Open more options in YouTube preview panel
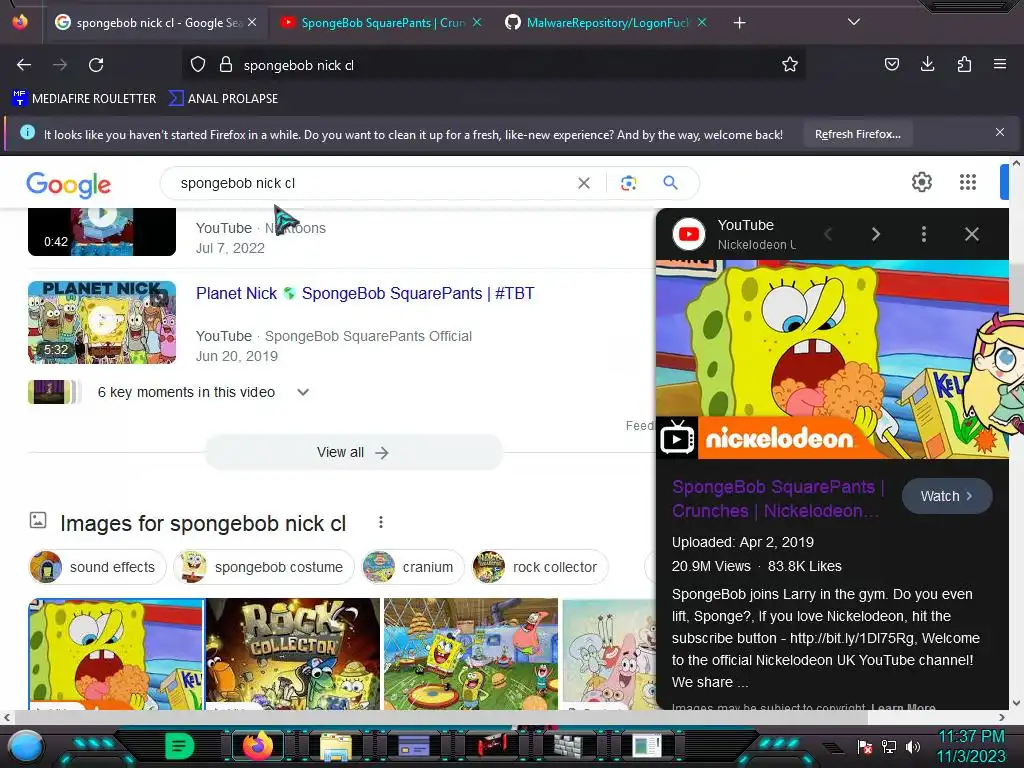This screenshot has width=1024, height=768. pyautogui.click(x=923, y=234)
